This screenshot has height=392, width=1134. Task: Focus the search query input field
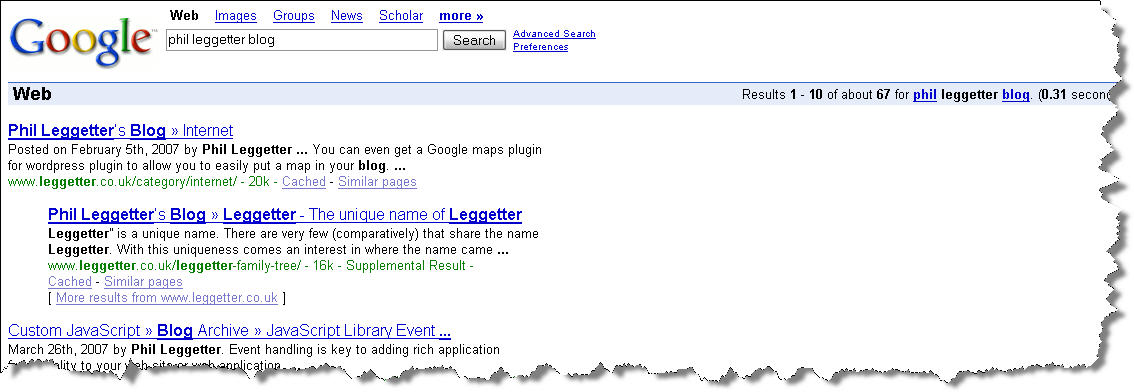(x=302, y=41)
